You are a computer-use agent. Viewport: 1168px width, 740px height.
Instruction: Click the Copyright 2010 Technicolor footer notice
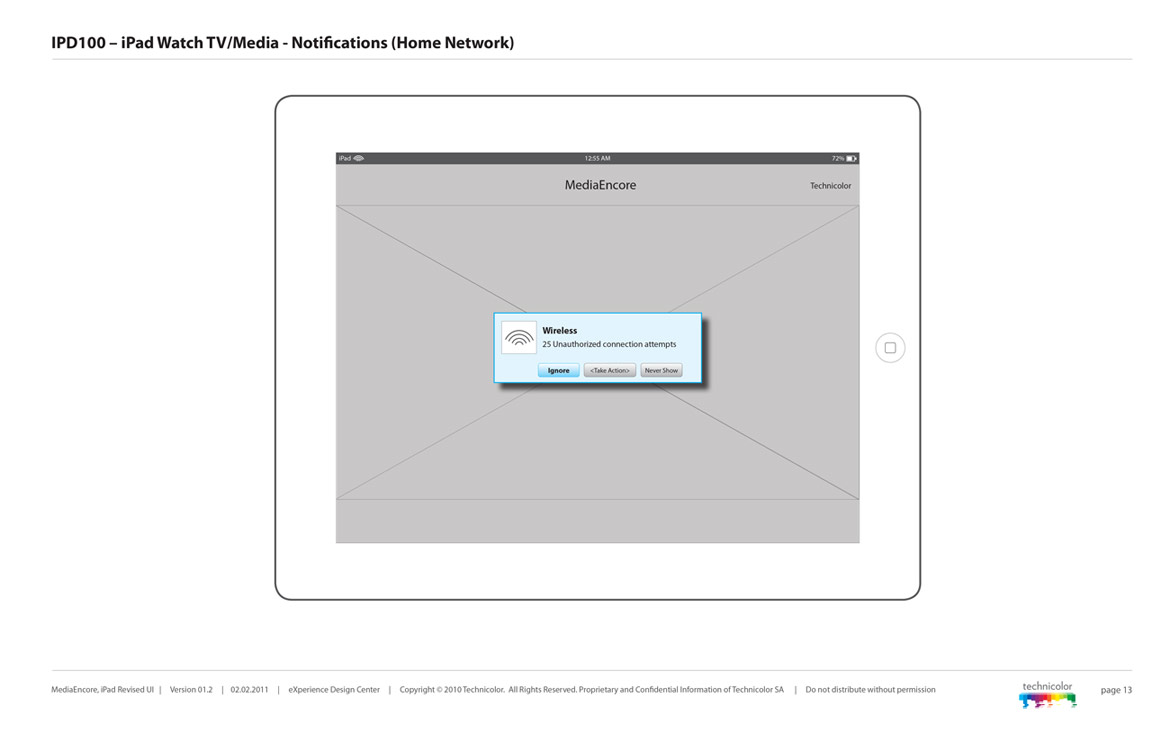coord(591,690)
